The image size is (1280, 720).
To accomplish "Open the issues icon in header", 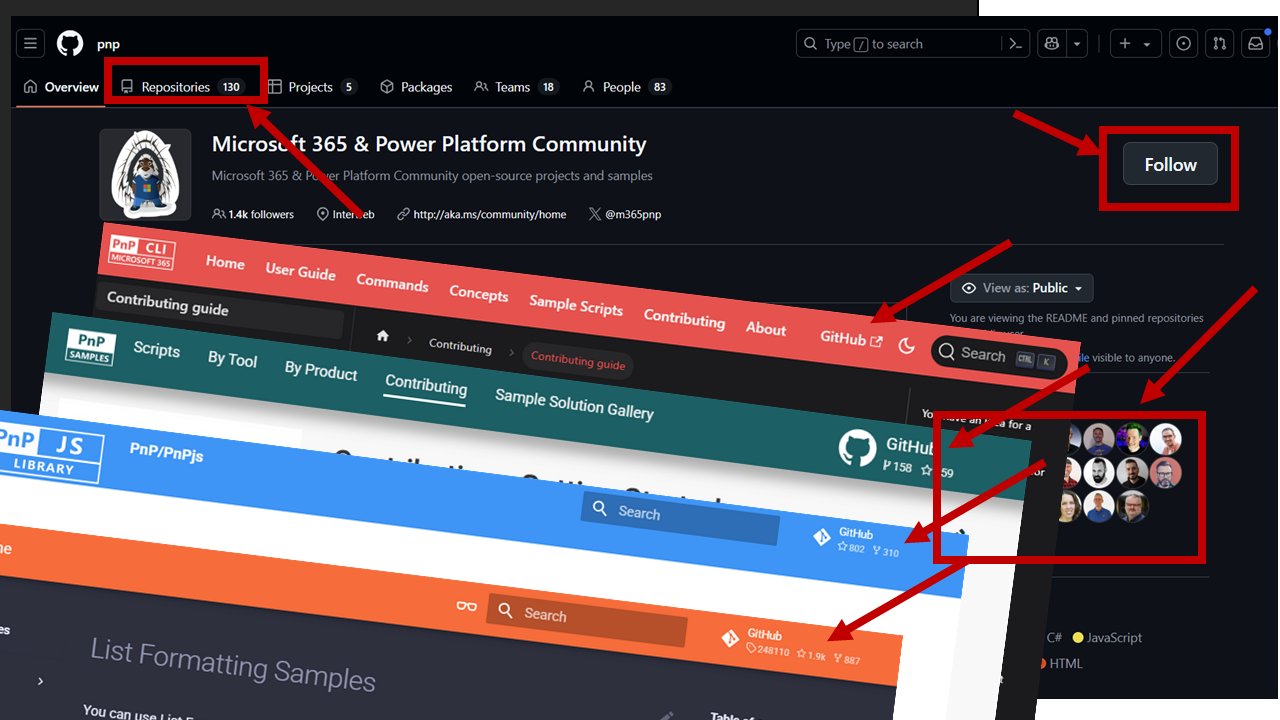I will tap(1184, 44).
